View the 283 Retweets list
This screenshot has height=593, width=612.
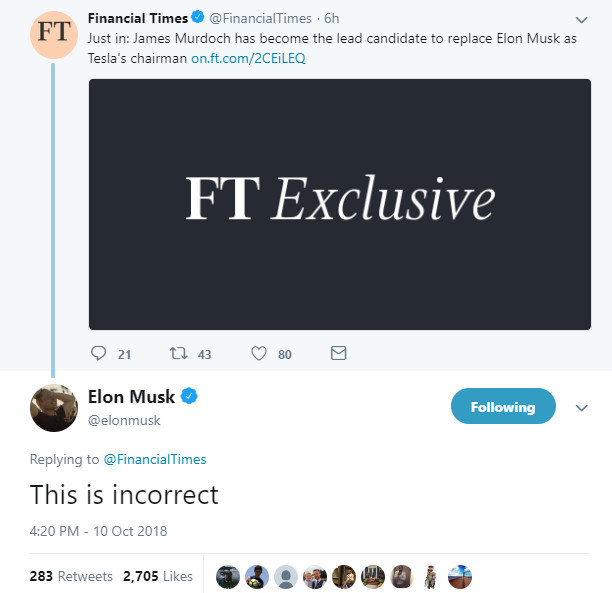click(x=71, y=576)
